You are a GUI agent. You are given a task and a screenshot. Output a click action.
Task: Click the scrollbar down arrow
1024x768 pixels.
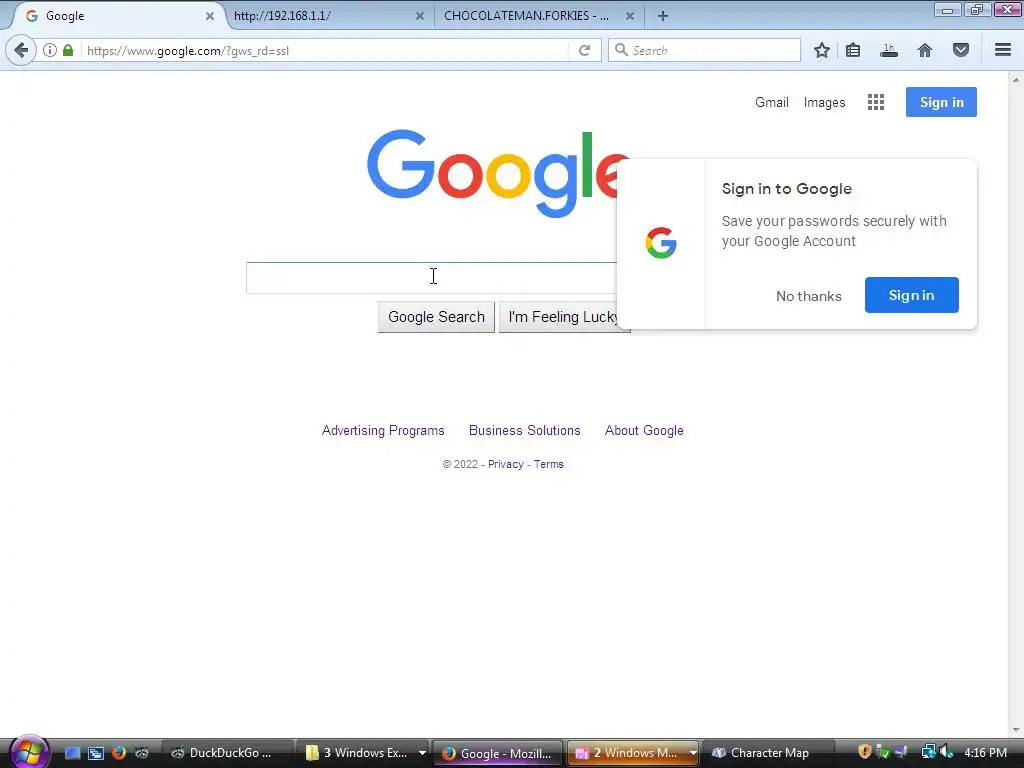pyautogui.click(x=1016, y=729)
